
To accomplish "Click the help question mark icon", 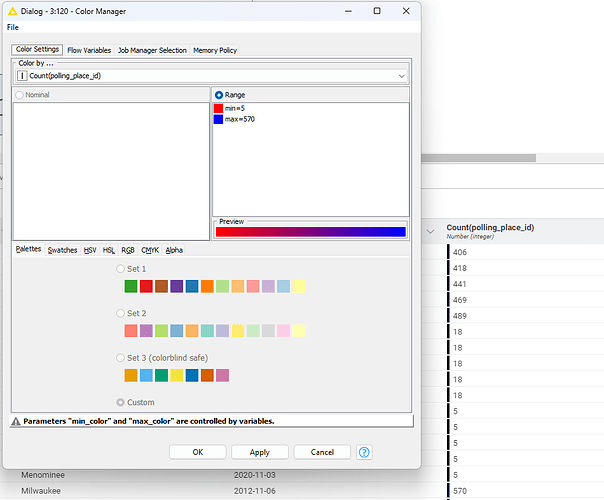I will [x=364, y=452].
